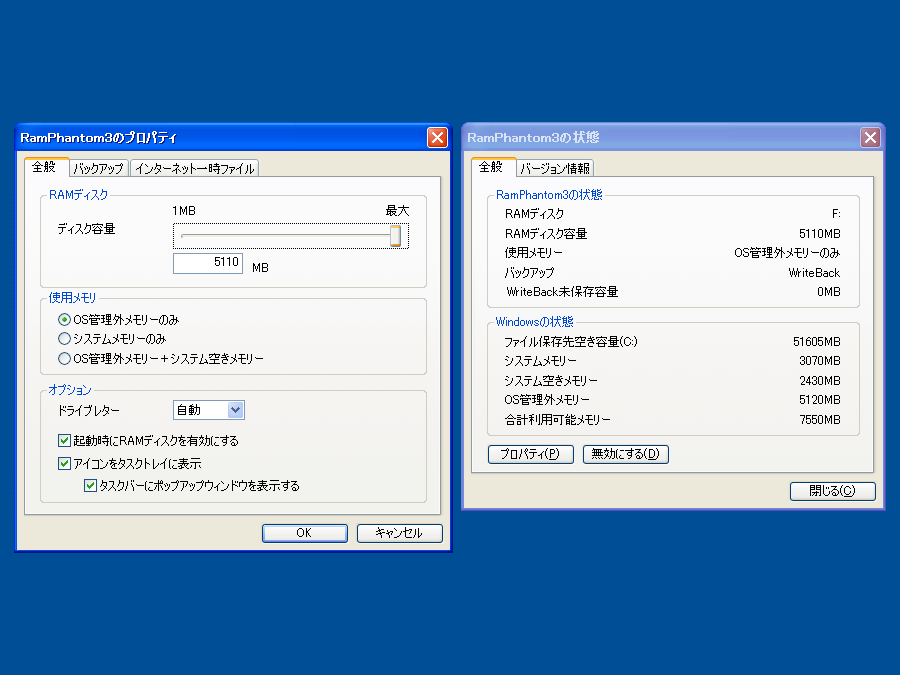Toggle 起動時にRAMディスクを有効にする checkbox

(x=64, y=440)
